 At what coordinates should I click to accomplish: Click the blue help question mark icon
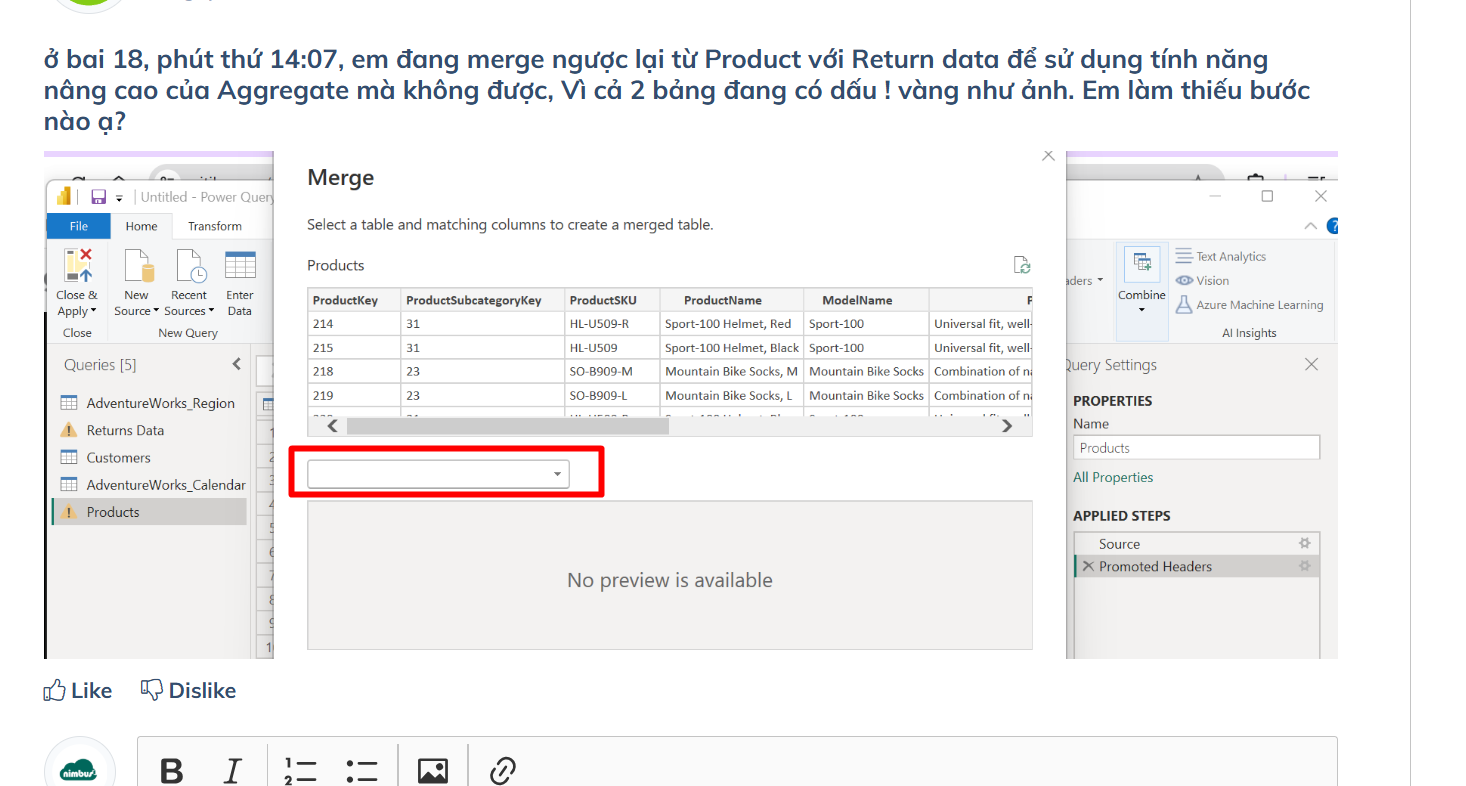tap(1332, 227)
